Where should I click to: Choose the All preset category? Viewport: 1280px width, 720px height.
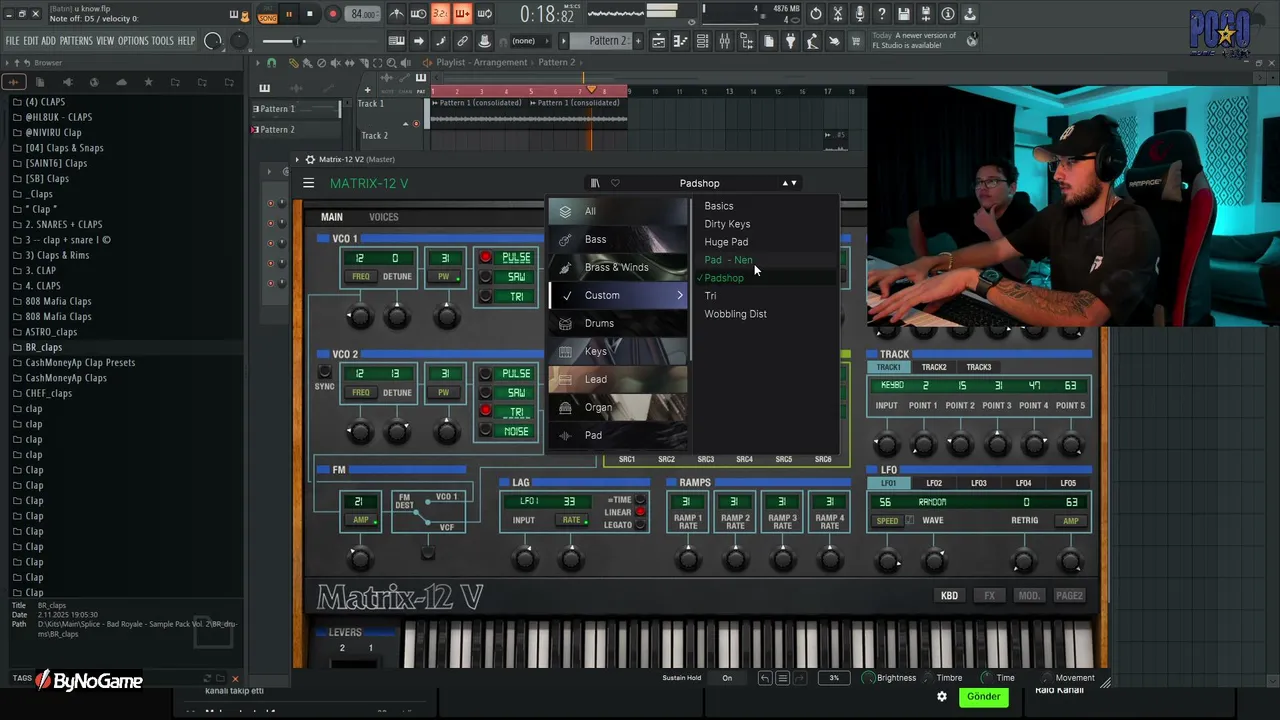click(x=618, y=211)
